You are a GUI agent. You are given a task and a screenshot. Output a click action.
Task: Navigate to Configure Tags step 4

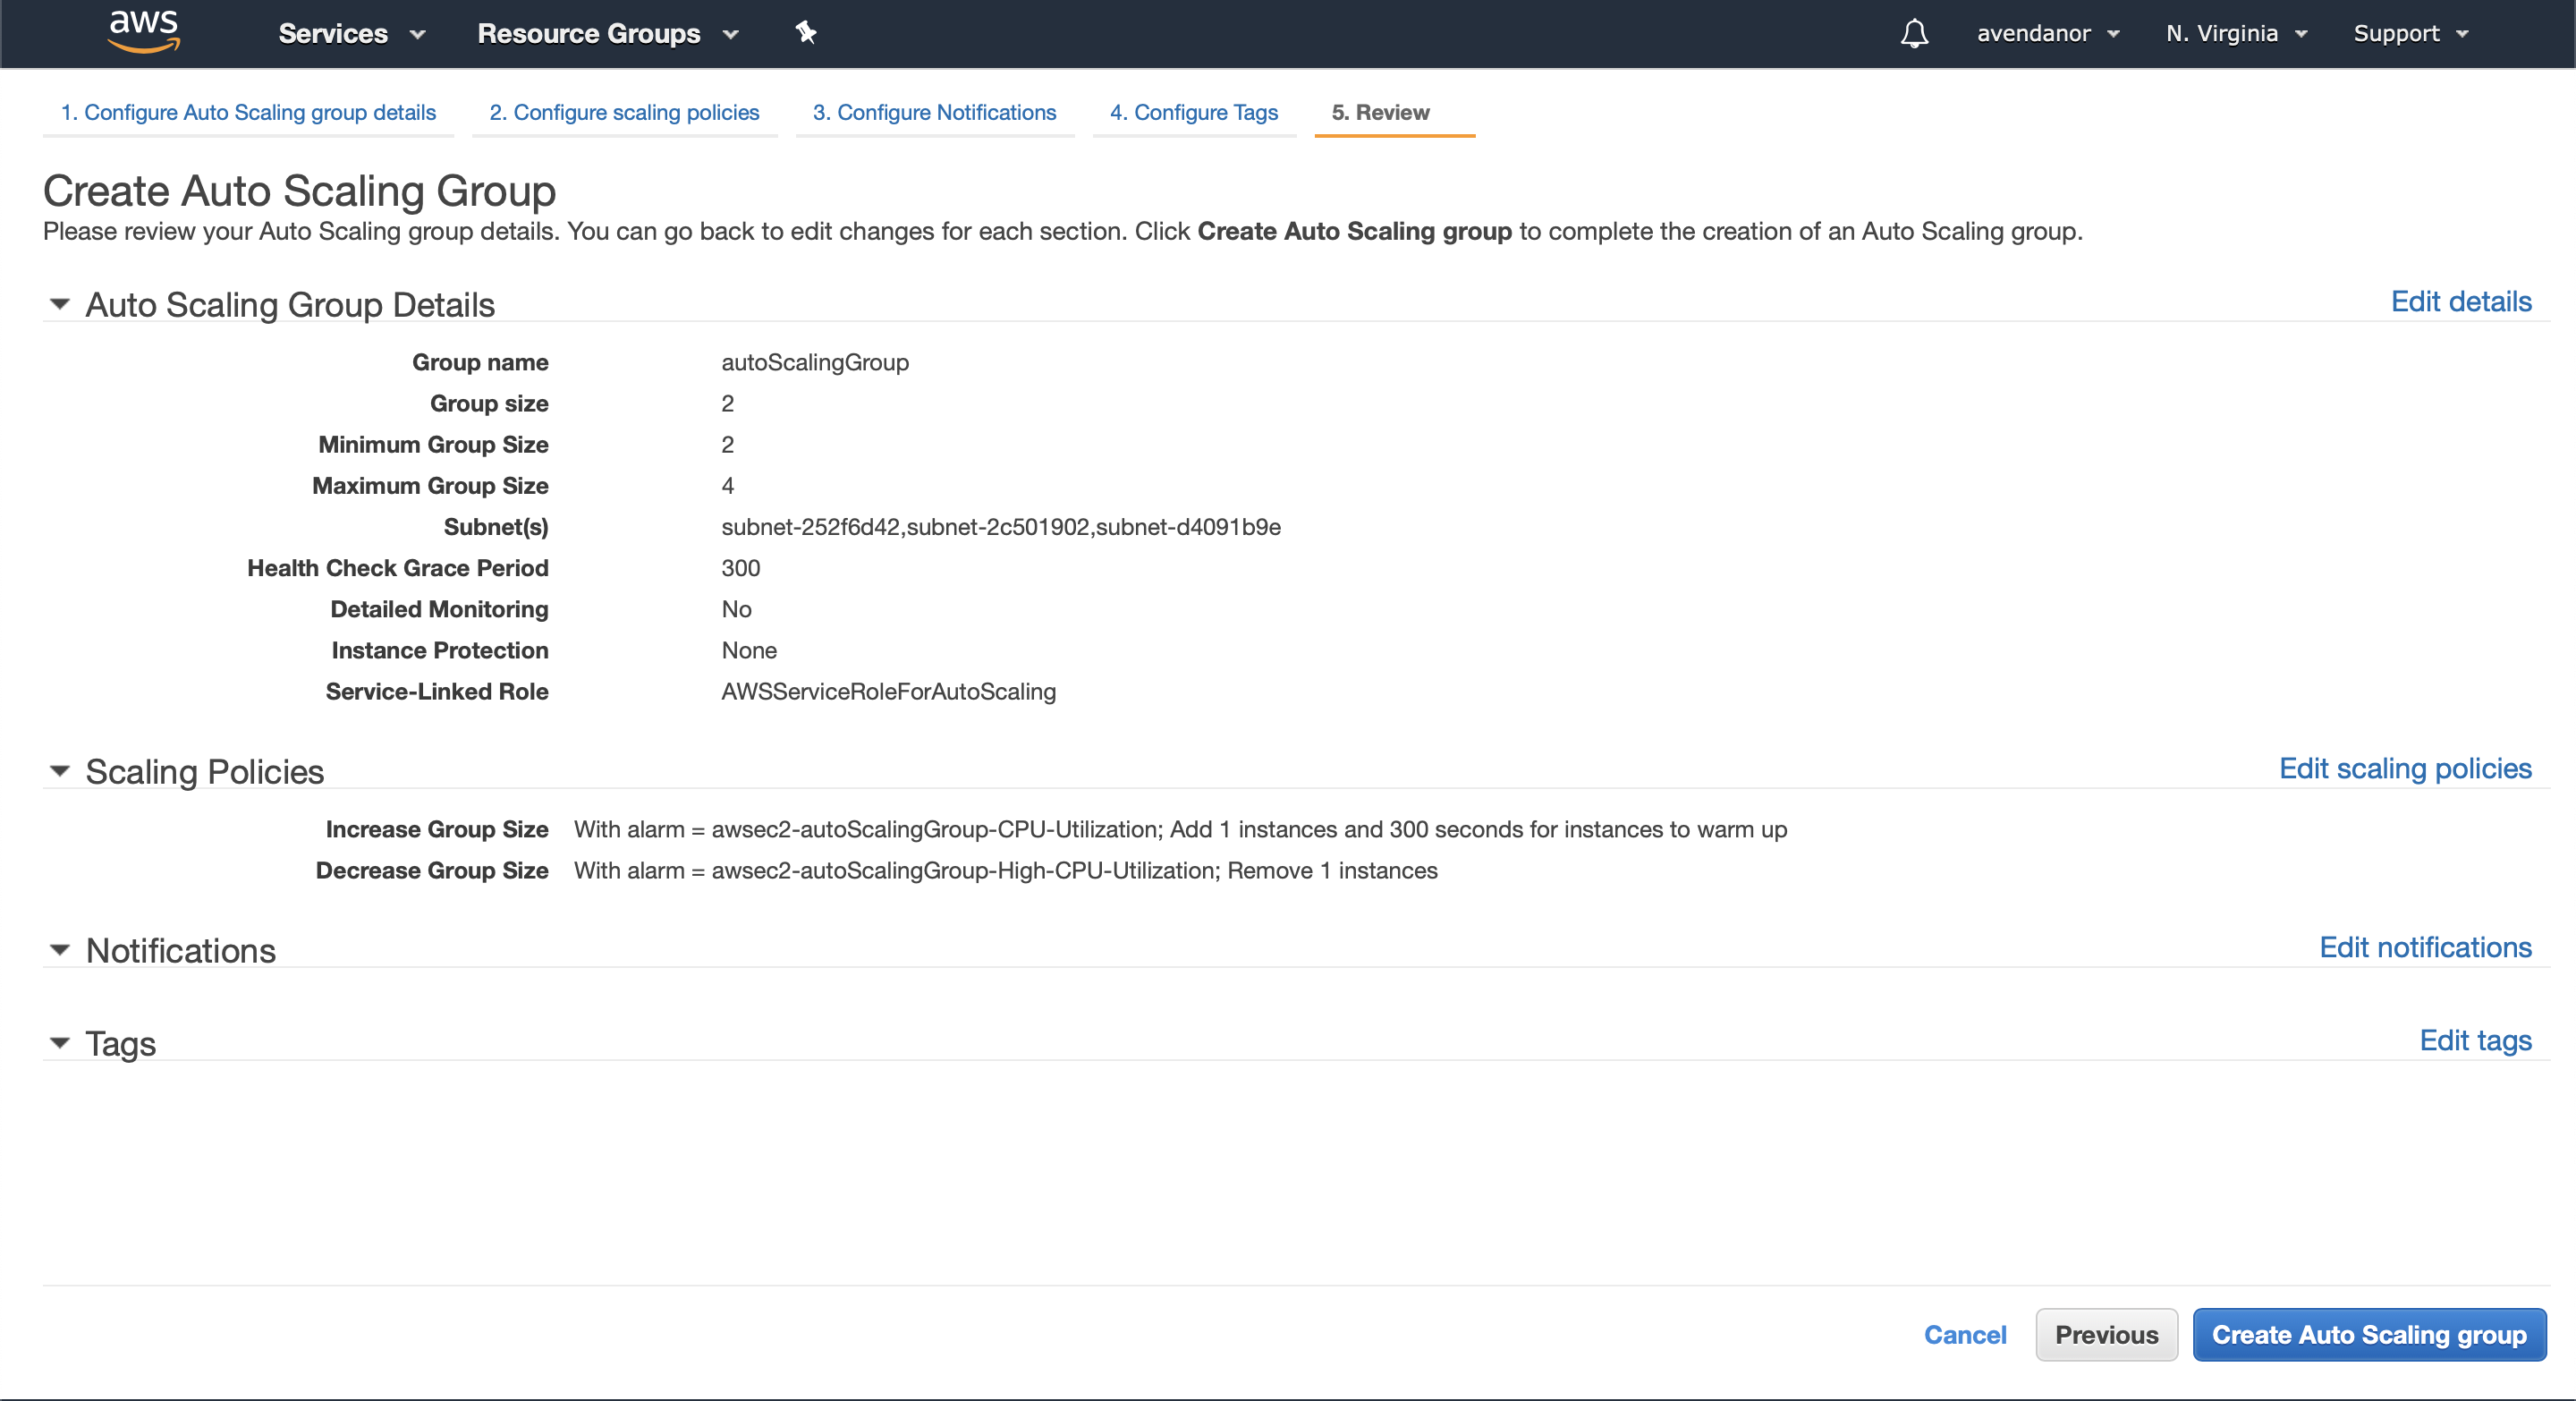point(1197,112)
